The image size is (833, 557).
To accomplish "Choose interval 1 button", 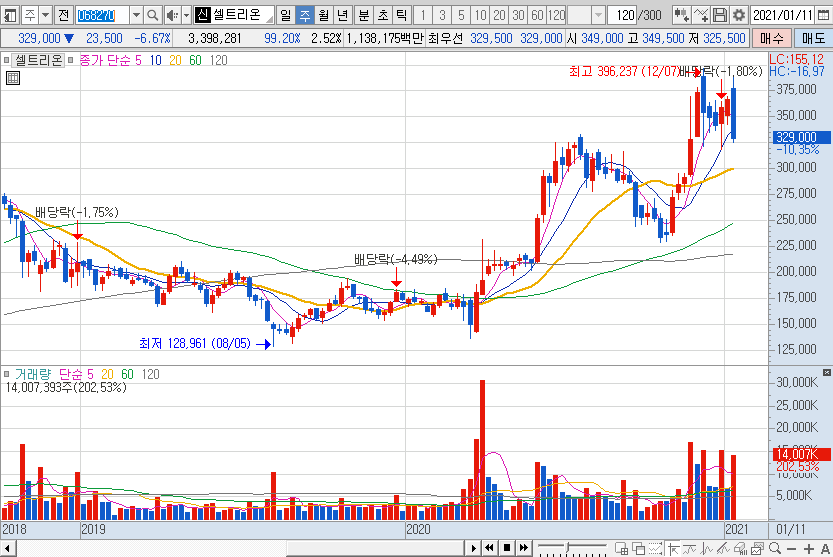I will [423, 15].
